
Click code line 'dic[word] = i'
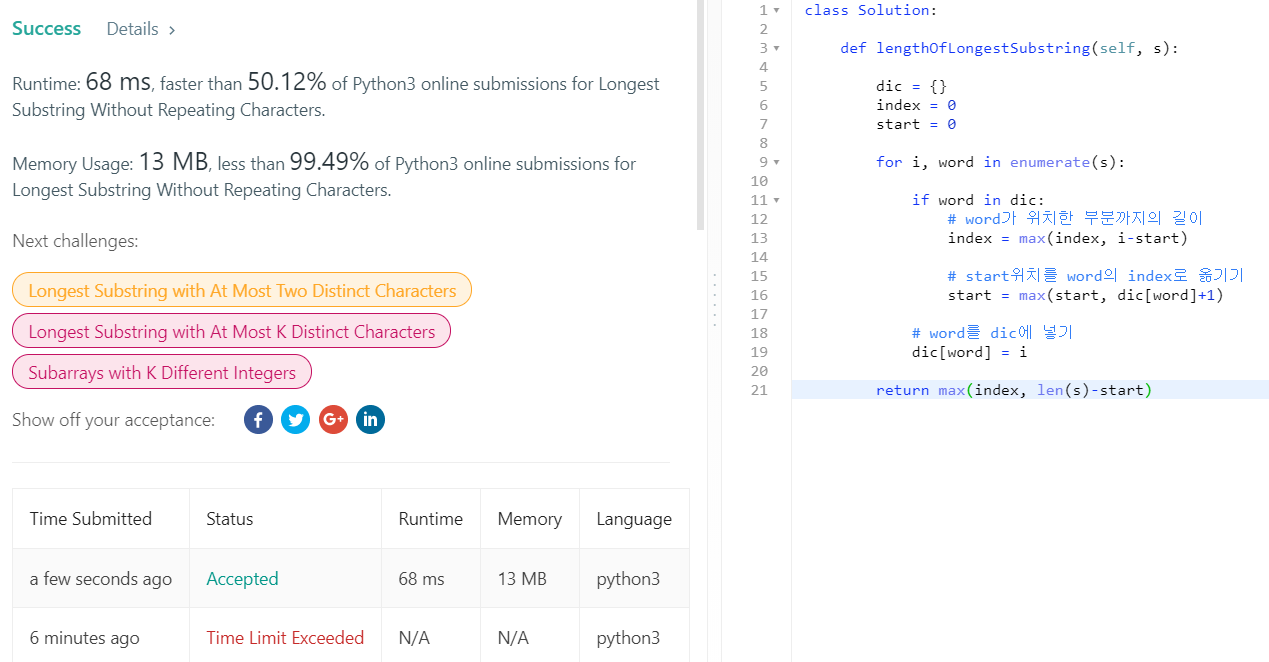point(969,352)
